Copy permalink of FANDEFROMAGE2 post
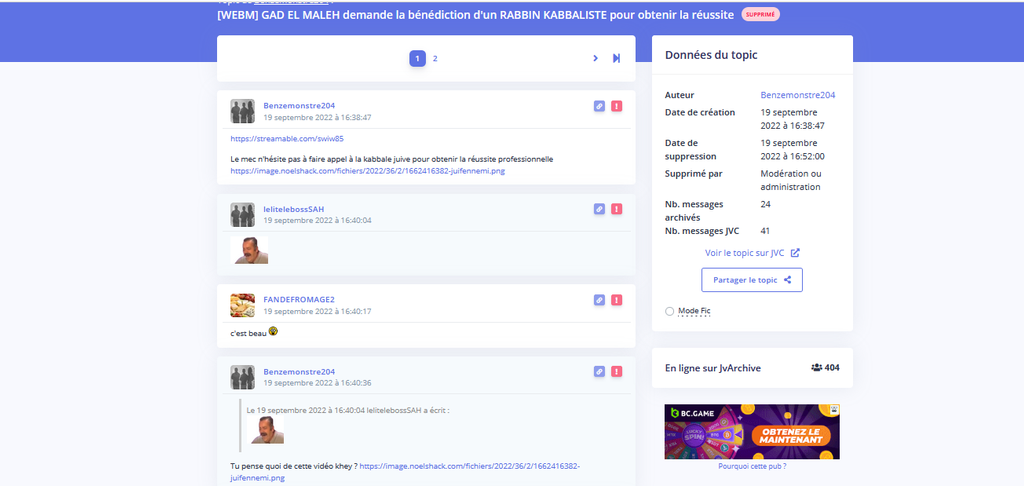Image resolution: width=1024 pixels, height=486 pixels. [599, 300]
